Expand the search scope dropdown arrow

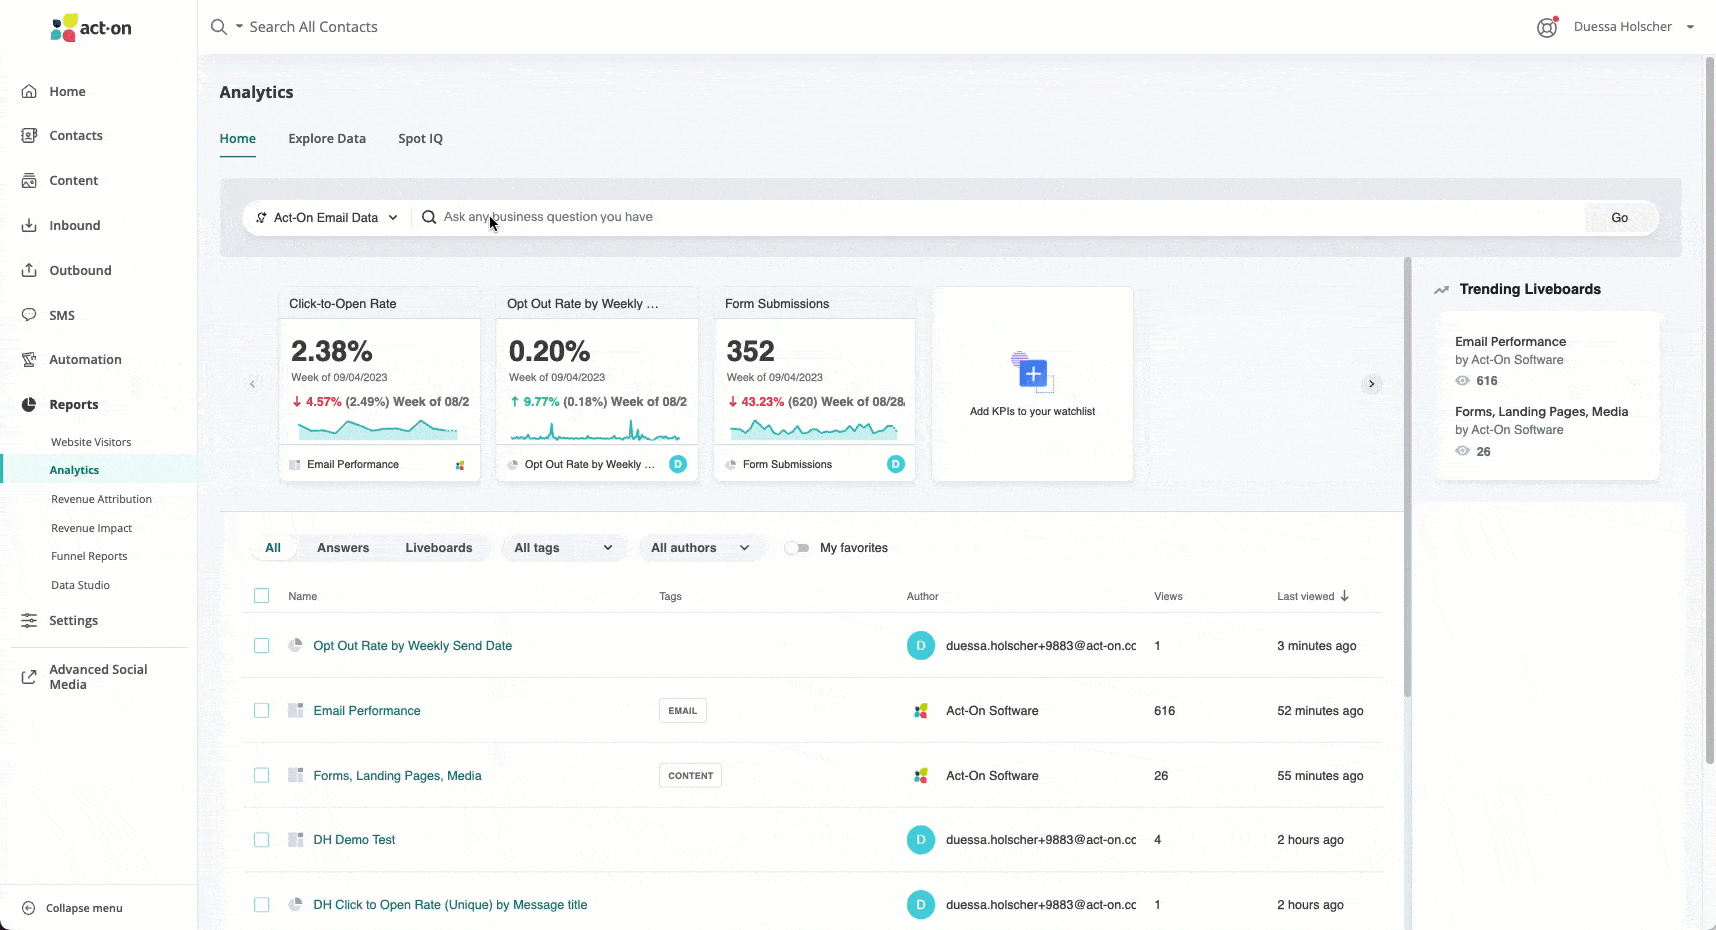pos(240,27)
